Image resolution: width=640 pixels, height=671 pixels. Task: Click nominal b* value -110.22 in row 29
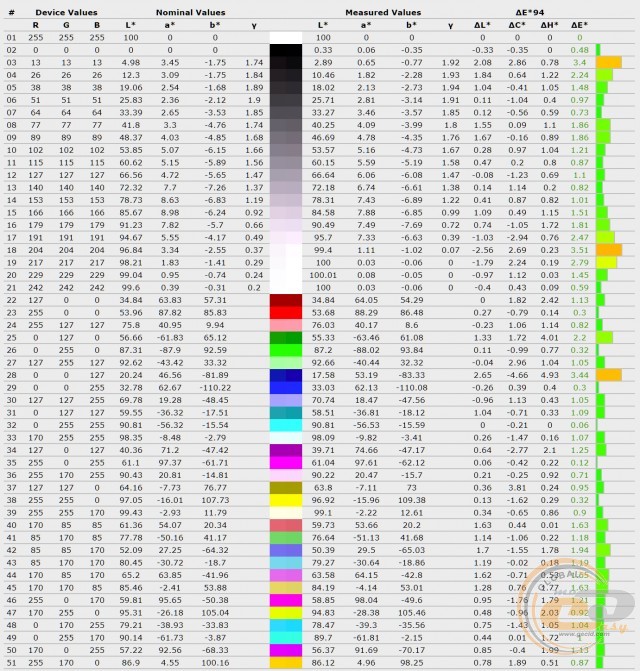[215, 388]
